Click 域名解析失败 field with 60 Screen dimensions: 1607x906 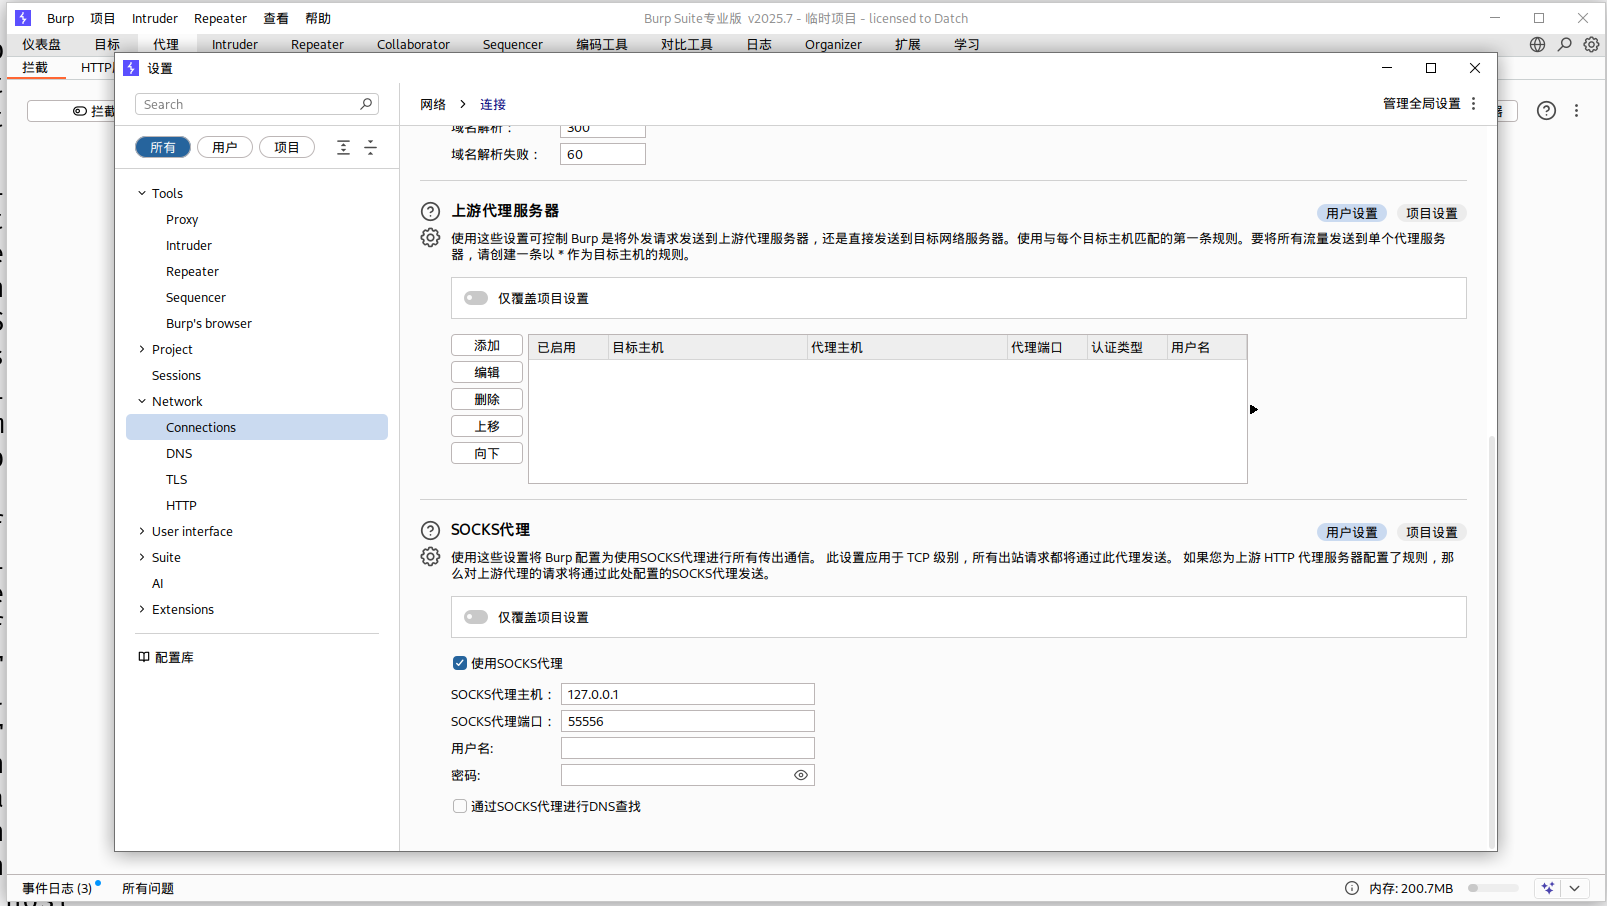point(603,154)
